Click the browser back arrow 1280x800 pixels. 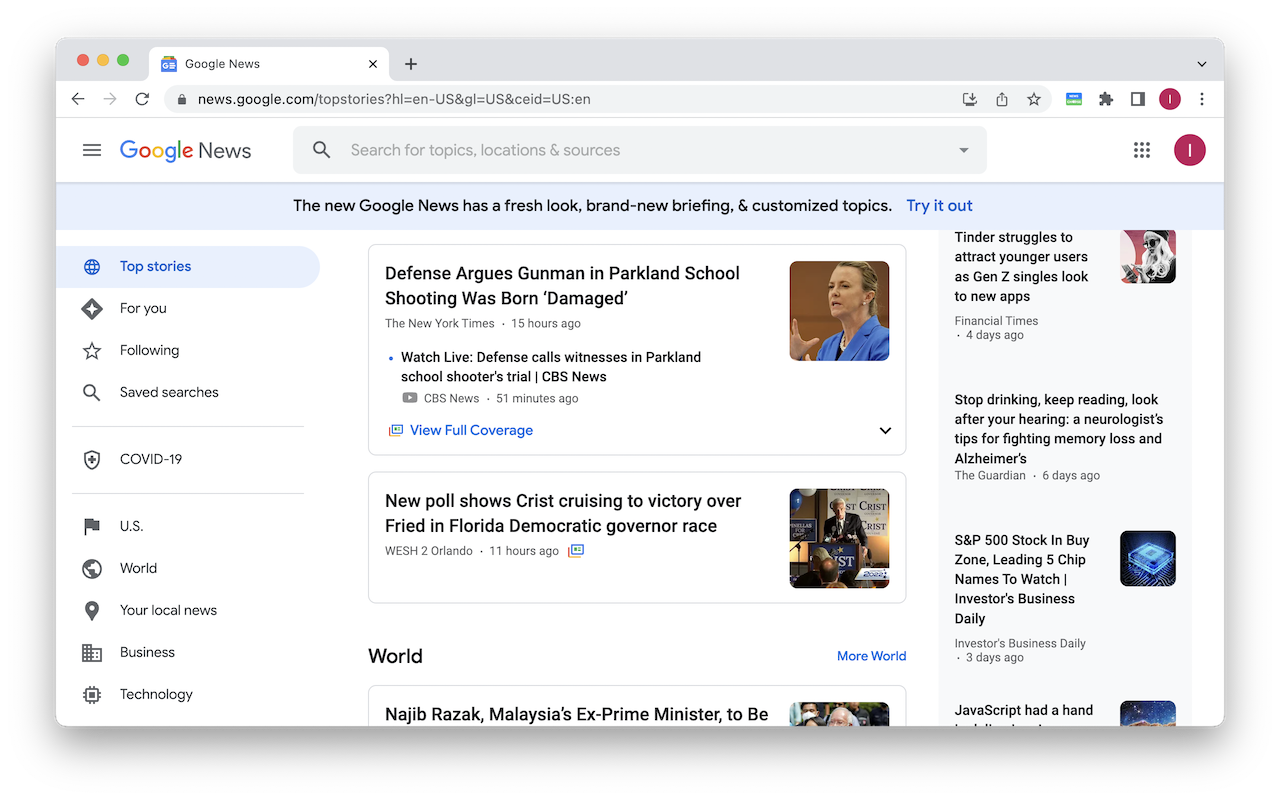[x=78, y=99]
